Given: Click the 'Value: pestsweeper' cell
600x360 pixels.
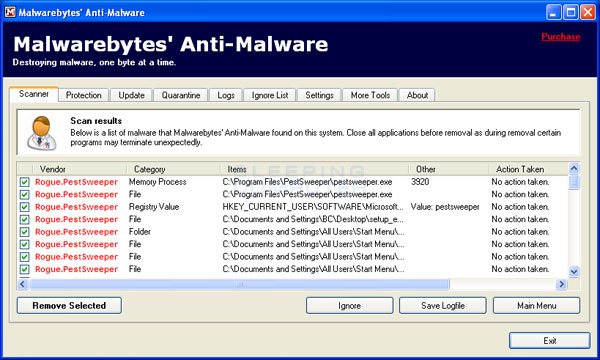Looking at the screenshot, I should coord(445,207).
